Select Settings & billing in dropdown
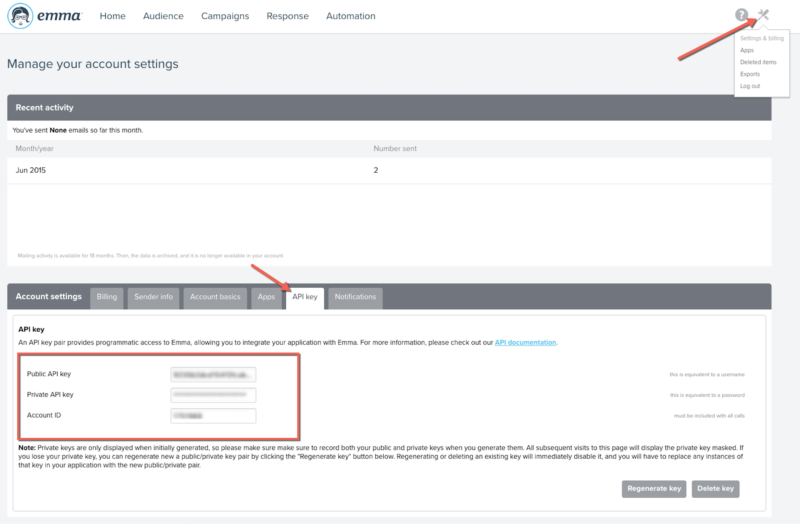 pos(762,38)
